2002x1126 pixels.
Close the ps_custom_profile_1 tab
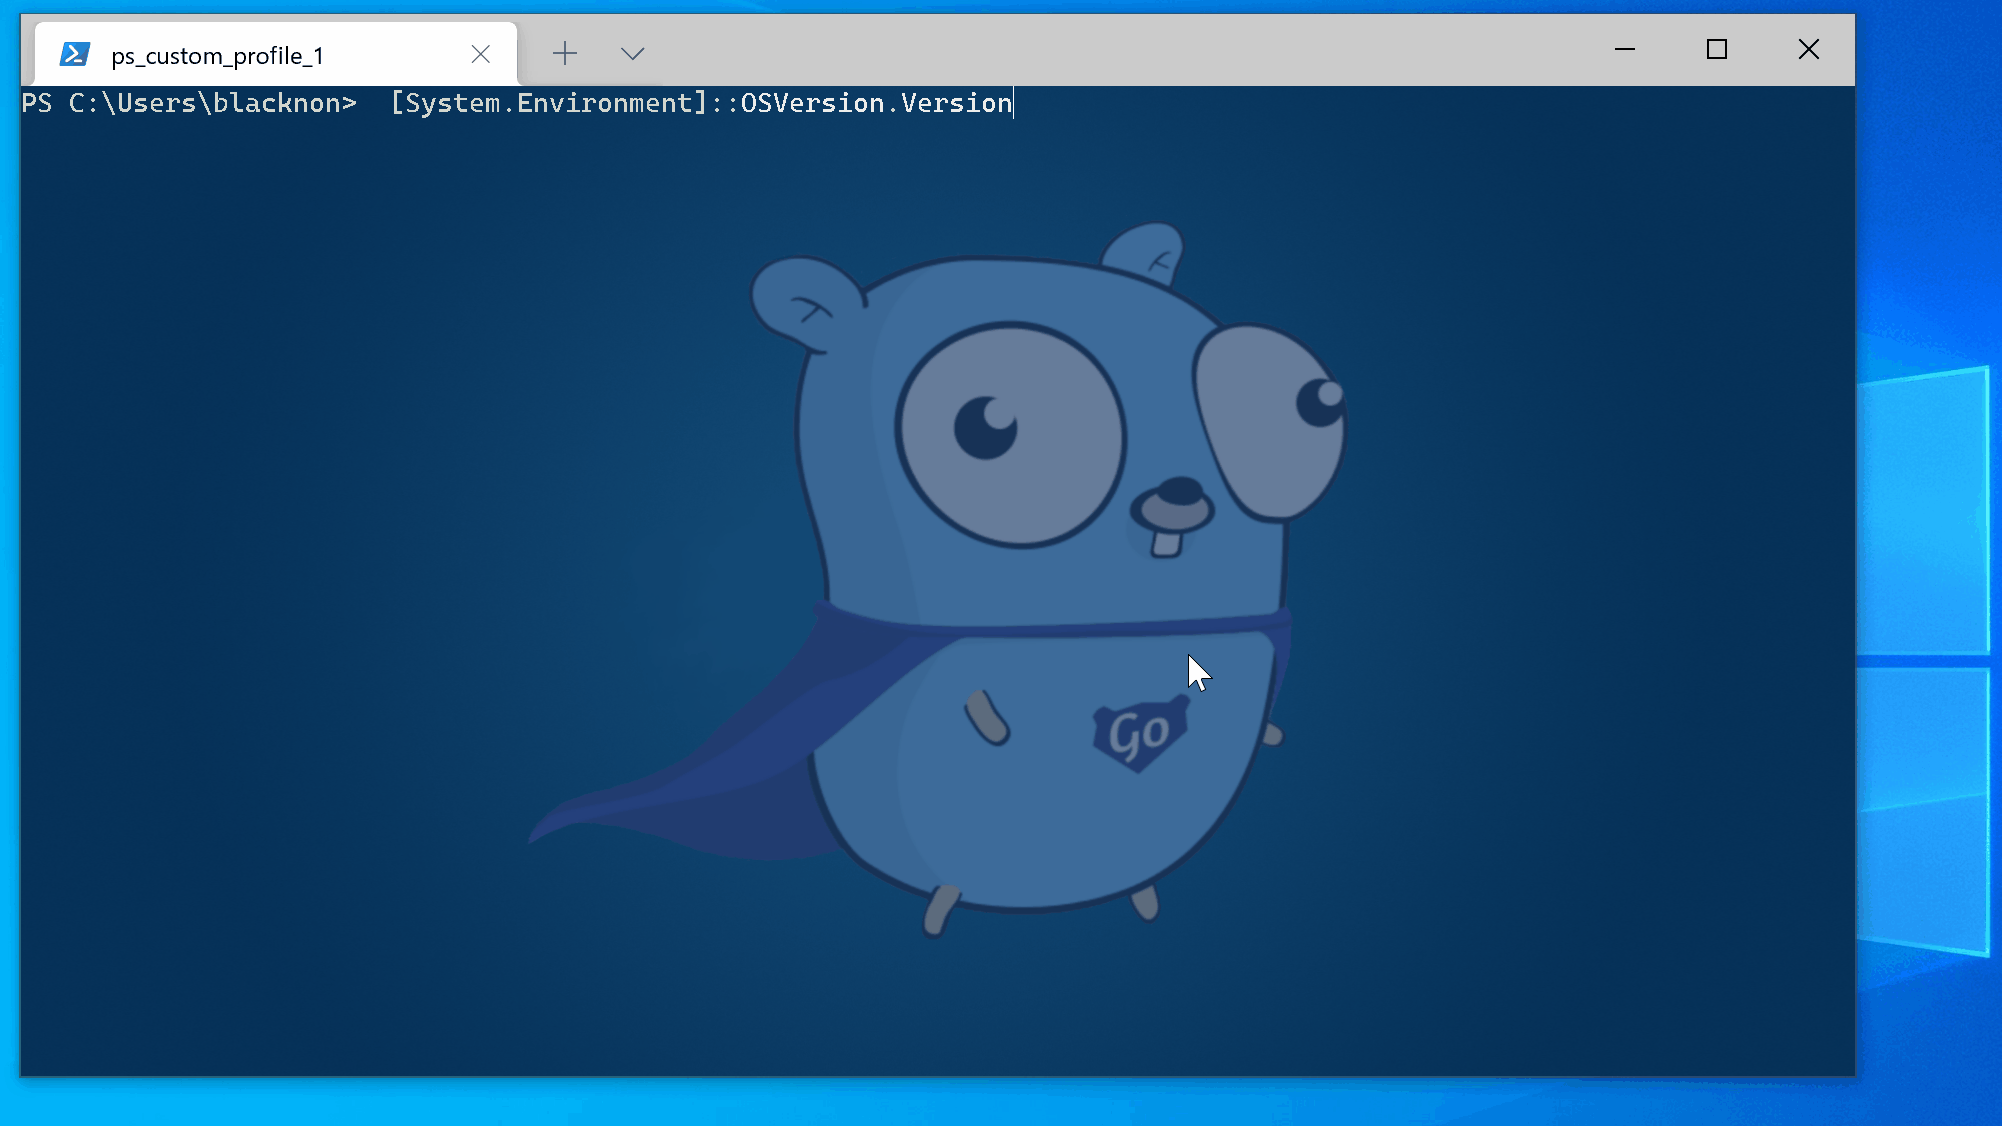tap(481, 54)
